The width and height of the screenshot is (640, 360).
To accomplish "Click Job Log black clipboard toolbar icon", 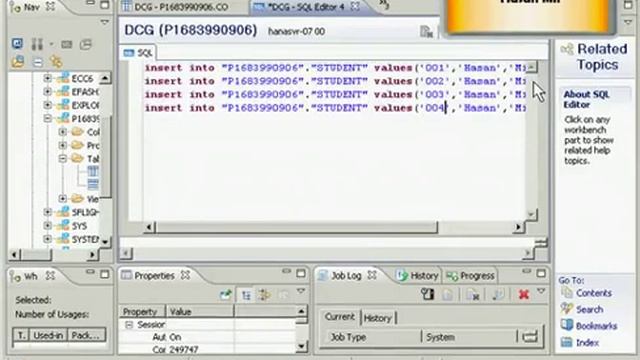I will [427, 294].
